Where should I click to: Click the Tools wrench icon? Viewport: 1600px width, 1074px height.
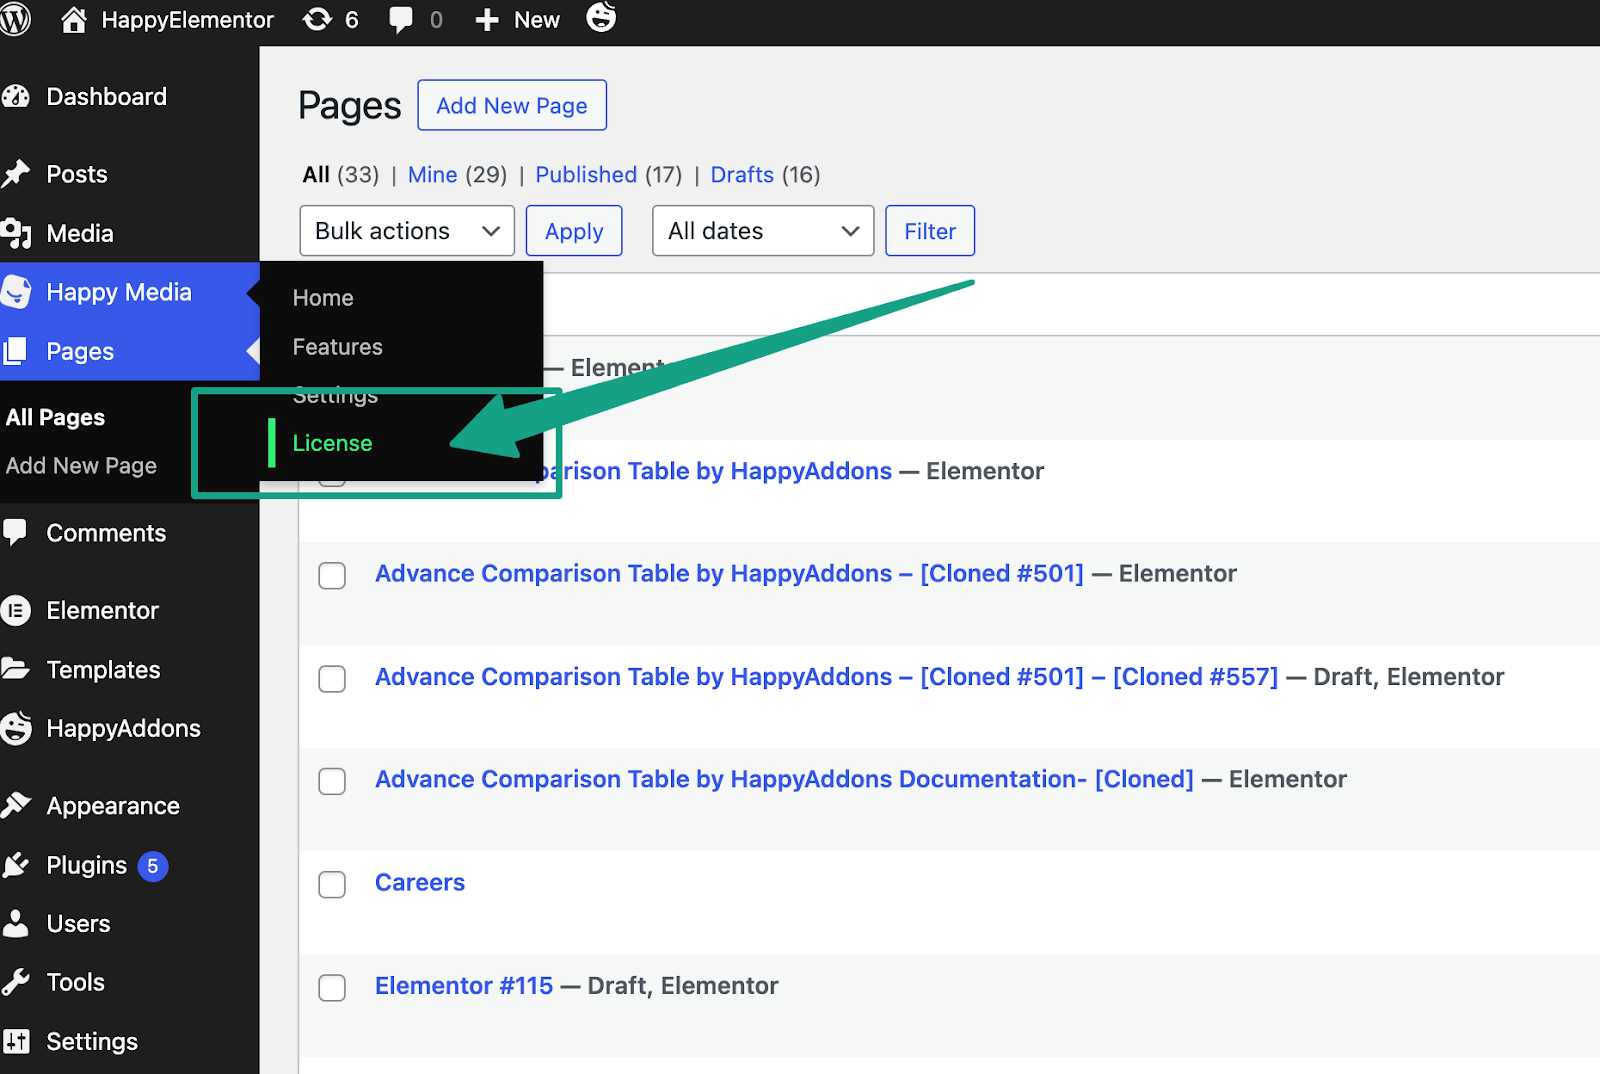[x=16, y=982]
